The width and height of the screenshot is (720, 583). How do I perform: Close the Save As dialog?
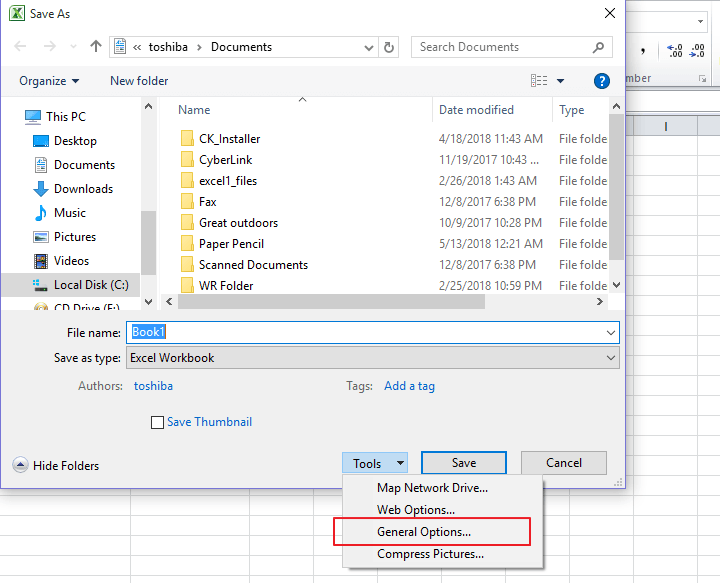[x=610, y=13]
